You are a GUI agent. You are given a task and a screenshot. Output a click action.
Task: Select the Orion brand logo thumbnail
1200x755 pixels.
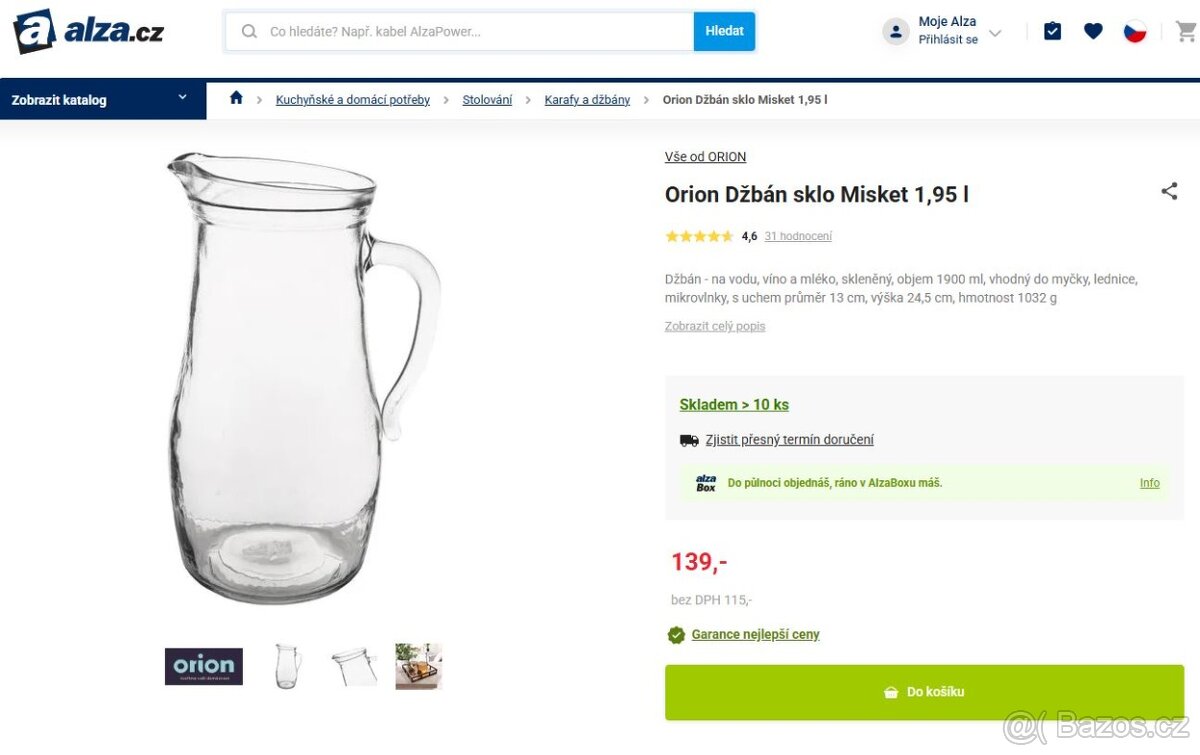[x=204, y=666]
